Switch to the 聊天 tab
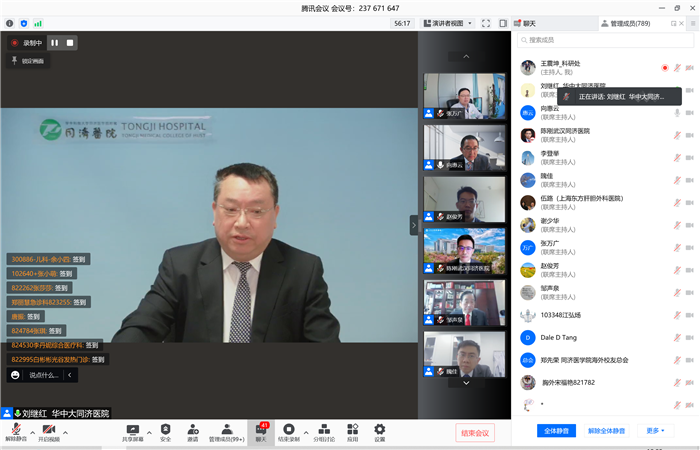Viewport: 700px width, 450px height. (x=530, y=22)
